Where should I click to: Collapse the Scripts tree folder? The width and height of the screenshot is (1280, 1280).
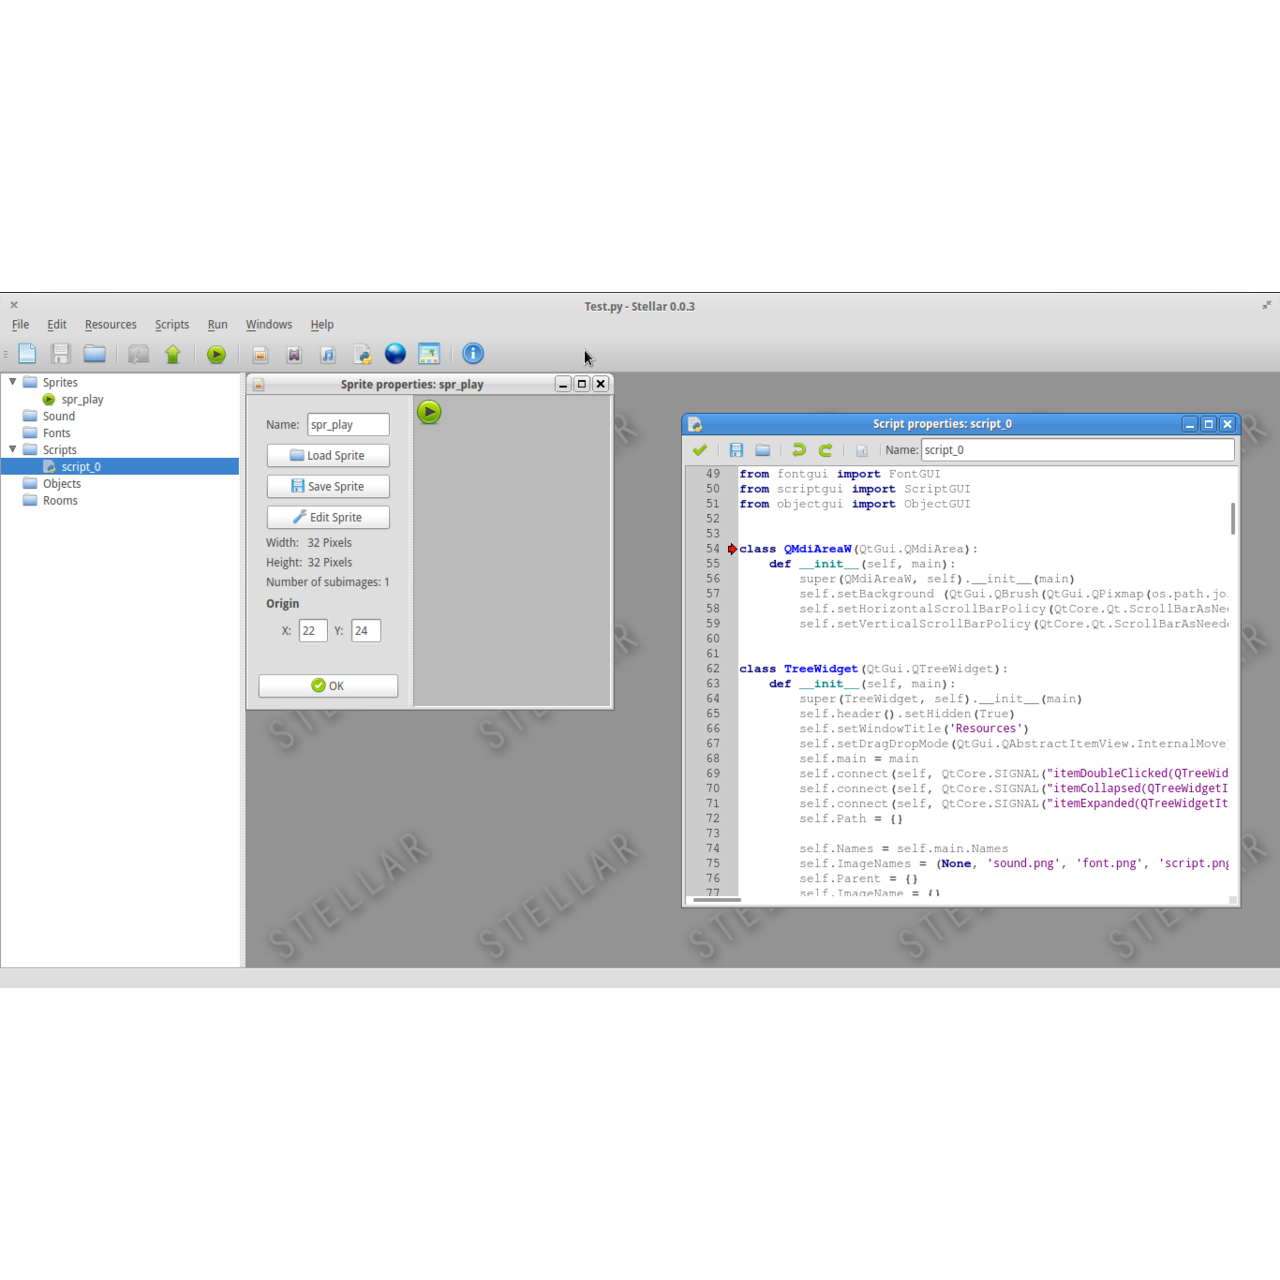pos(13,449)
